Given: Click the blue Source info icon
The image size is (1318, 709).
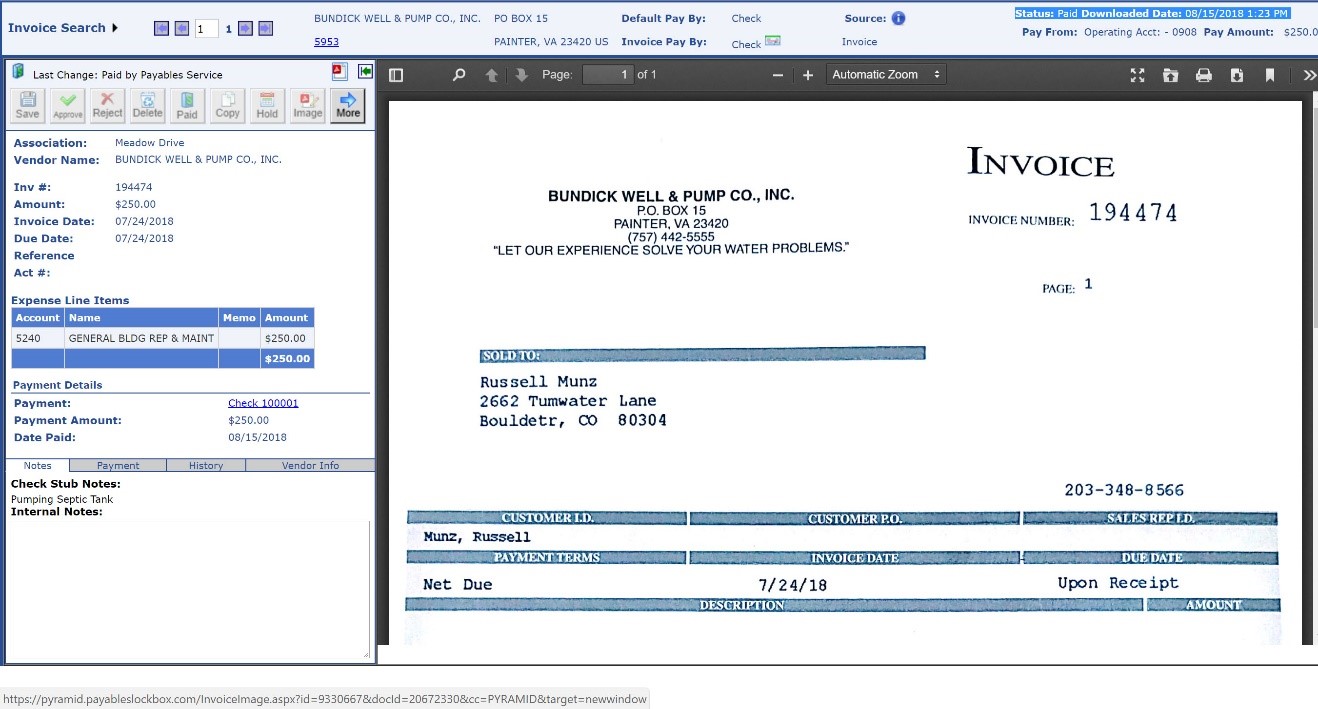Looking at the screenshot, I should pos(898,18).
